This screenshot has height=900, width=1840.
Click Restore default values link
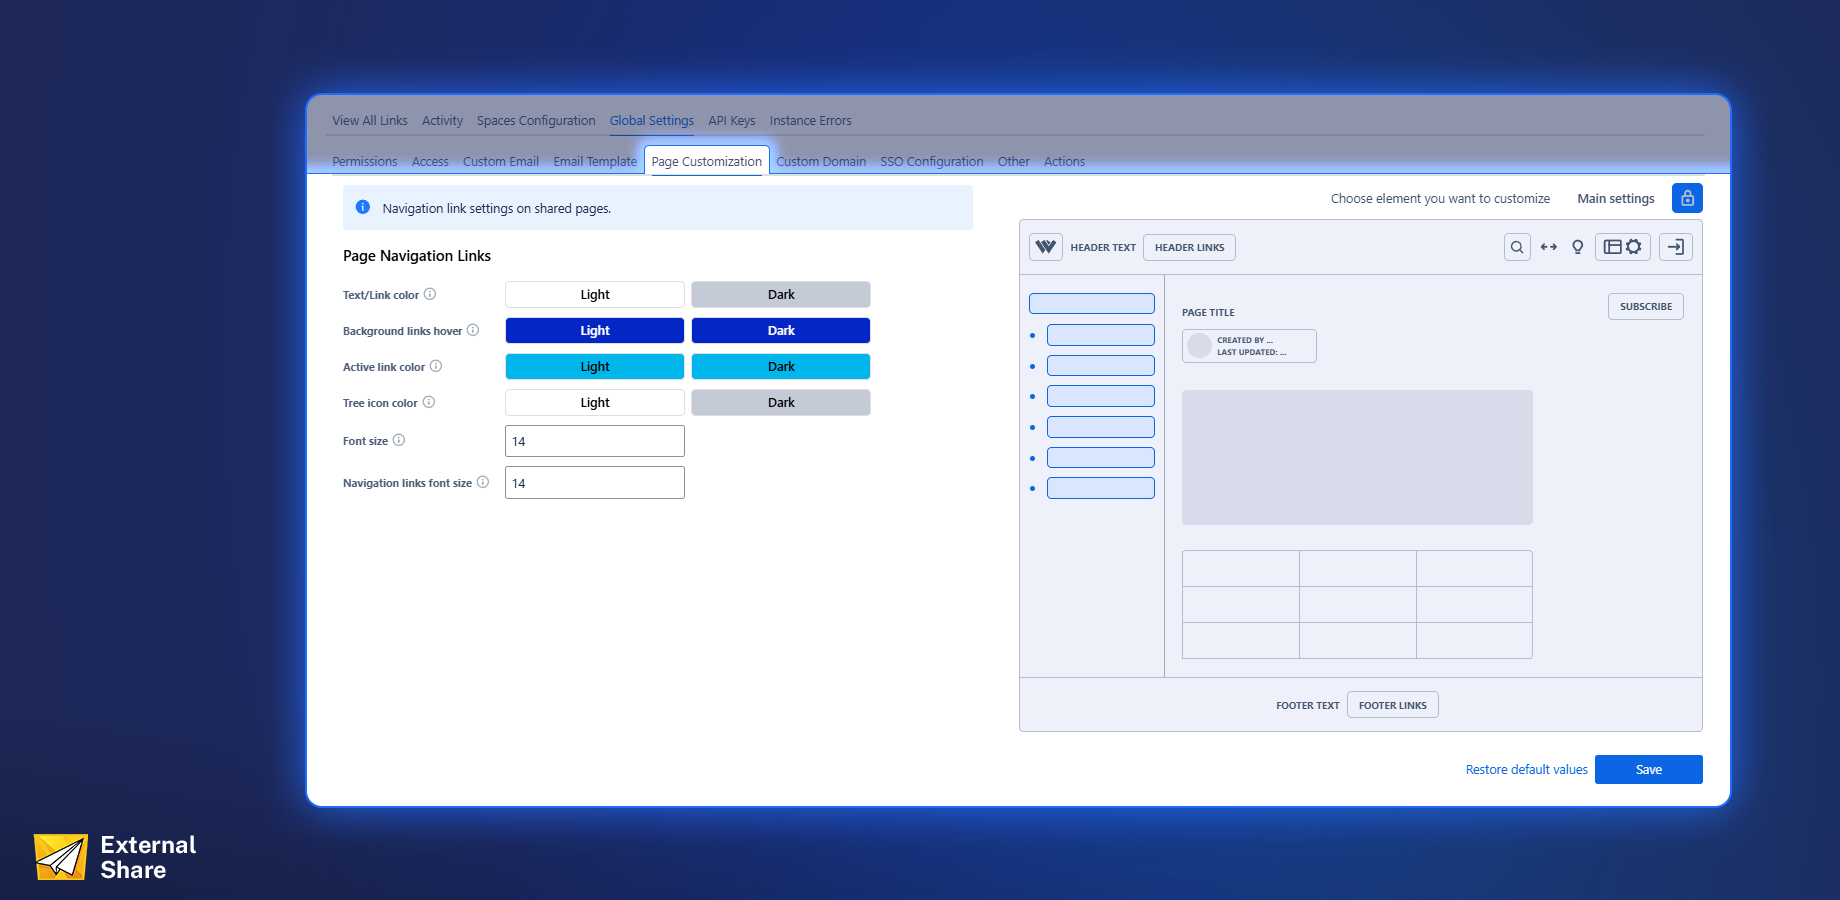tap(1527, 769)
